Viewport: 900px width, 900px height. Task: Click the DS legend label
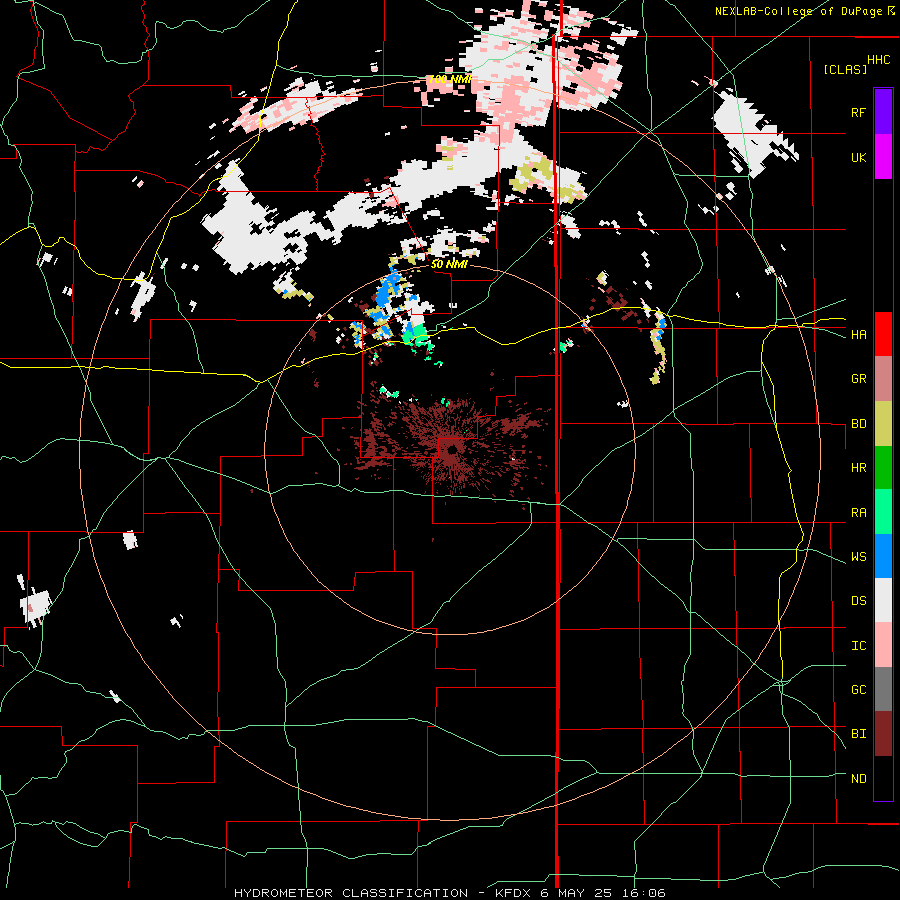858,601
